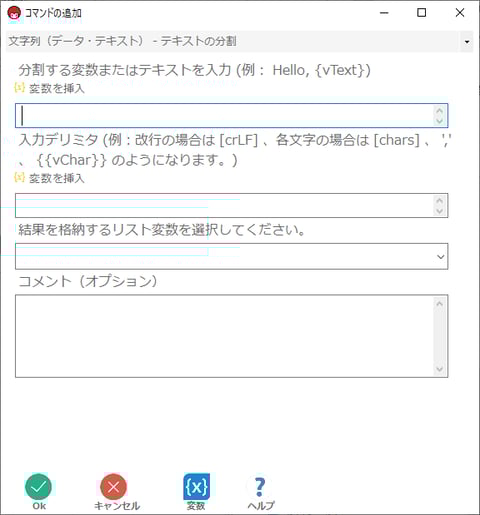This screenshot has height=515, width=480.
Task: Click the first 変数を挿入 link
Action: coord(57,89)
